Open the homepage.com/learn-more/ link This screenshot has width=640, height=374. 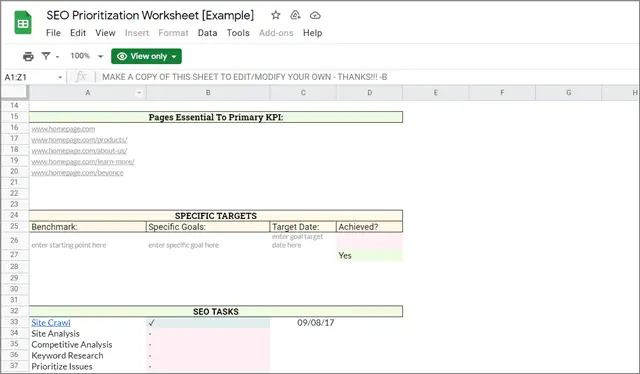pyautogui.click(x=83, y=162)
